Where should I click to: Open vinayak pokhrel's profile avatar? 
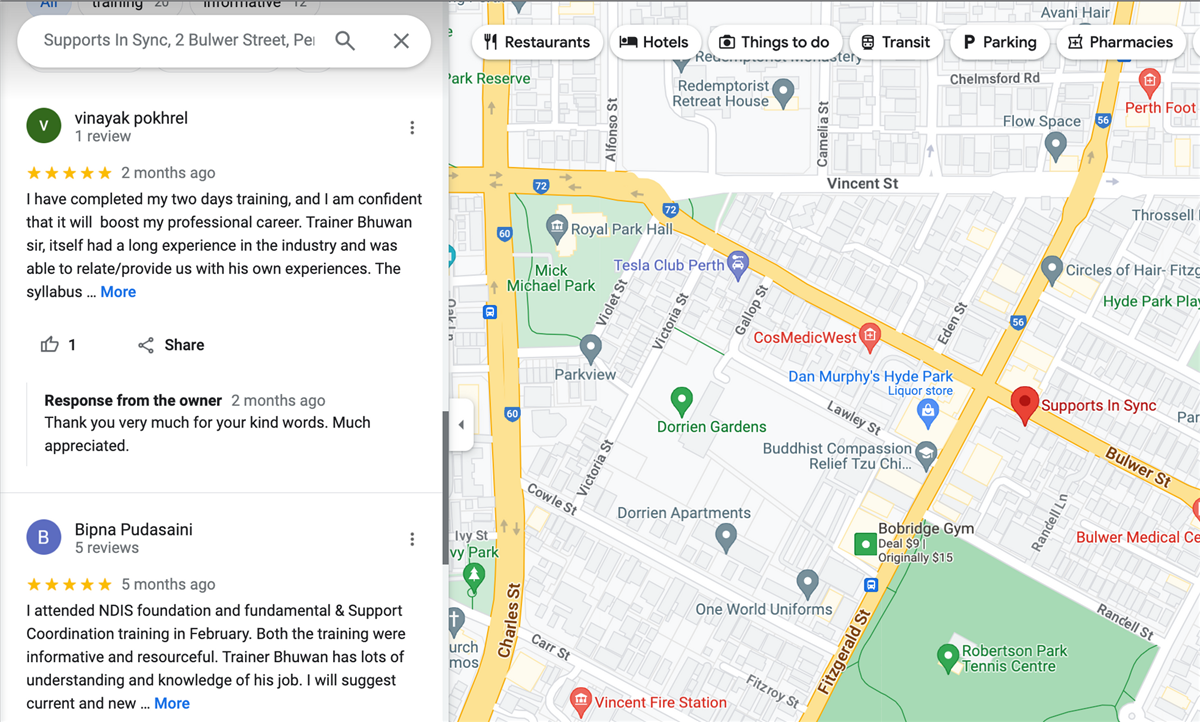tap(43, 126)
